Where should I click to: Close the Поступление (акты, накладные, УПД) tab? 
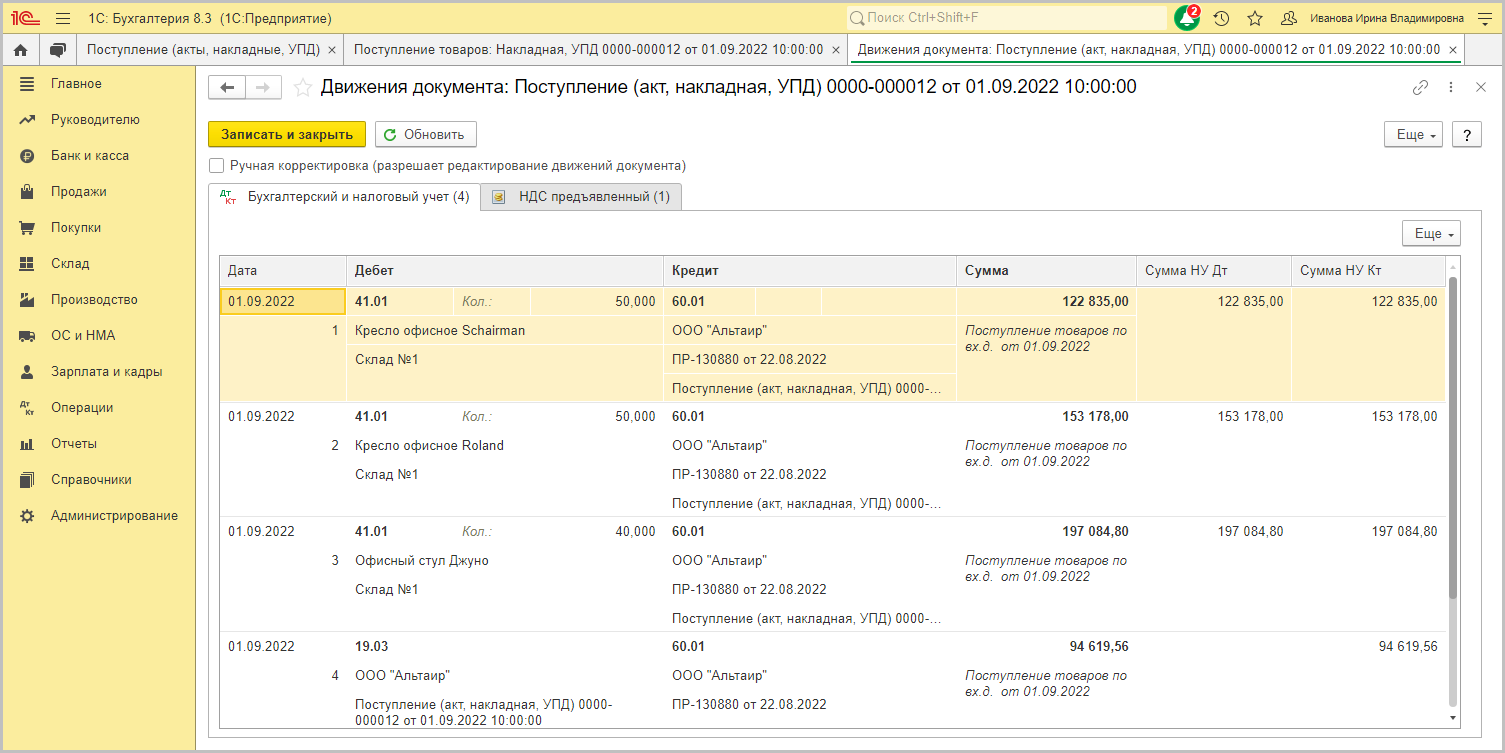click(332, 50)
